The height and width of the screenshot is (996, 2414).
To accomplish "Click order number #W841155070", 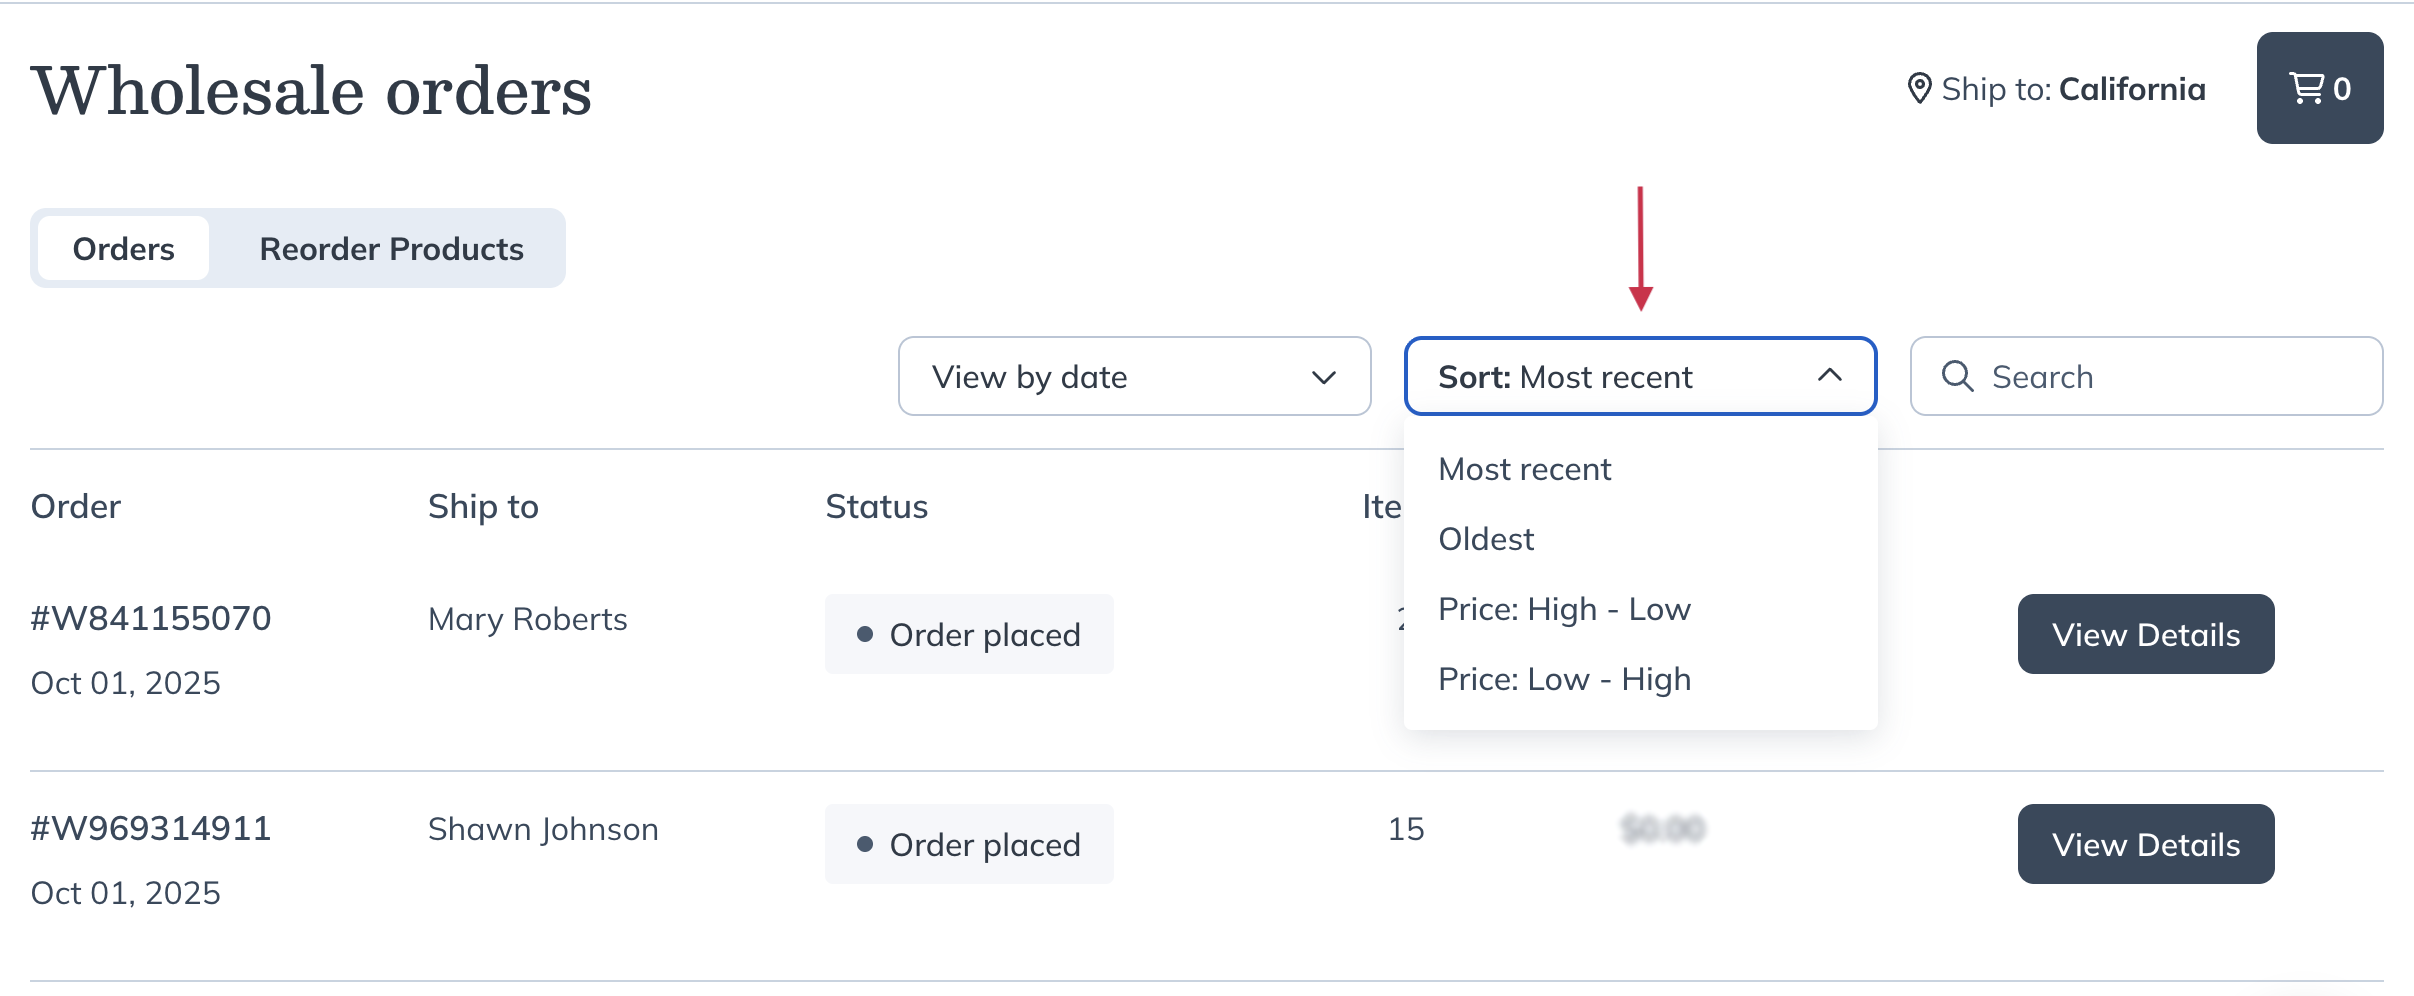I will coord(151,618).
